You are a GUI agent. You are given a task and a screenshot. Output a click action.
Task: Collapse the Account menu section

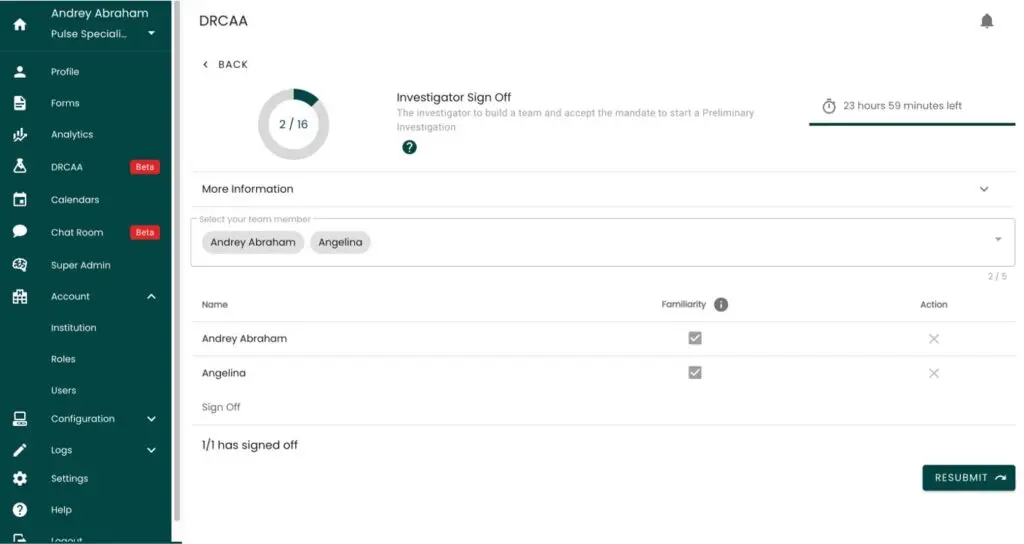151,297
